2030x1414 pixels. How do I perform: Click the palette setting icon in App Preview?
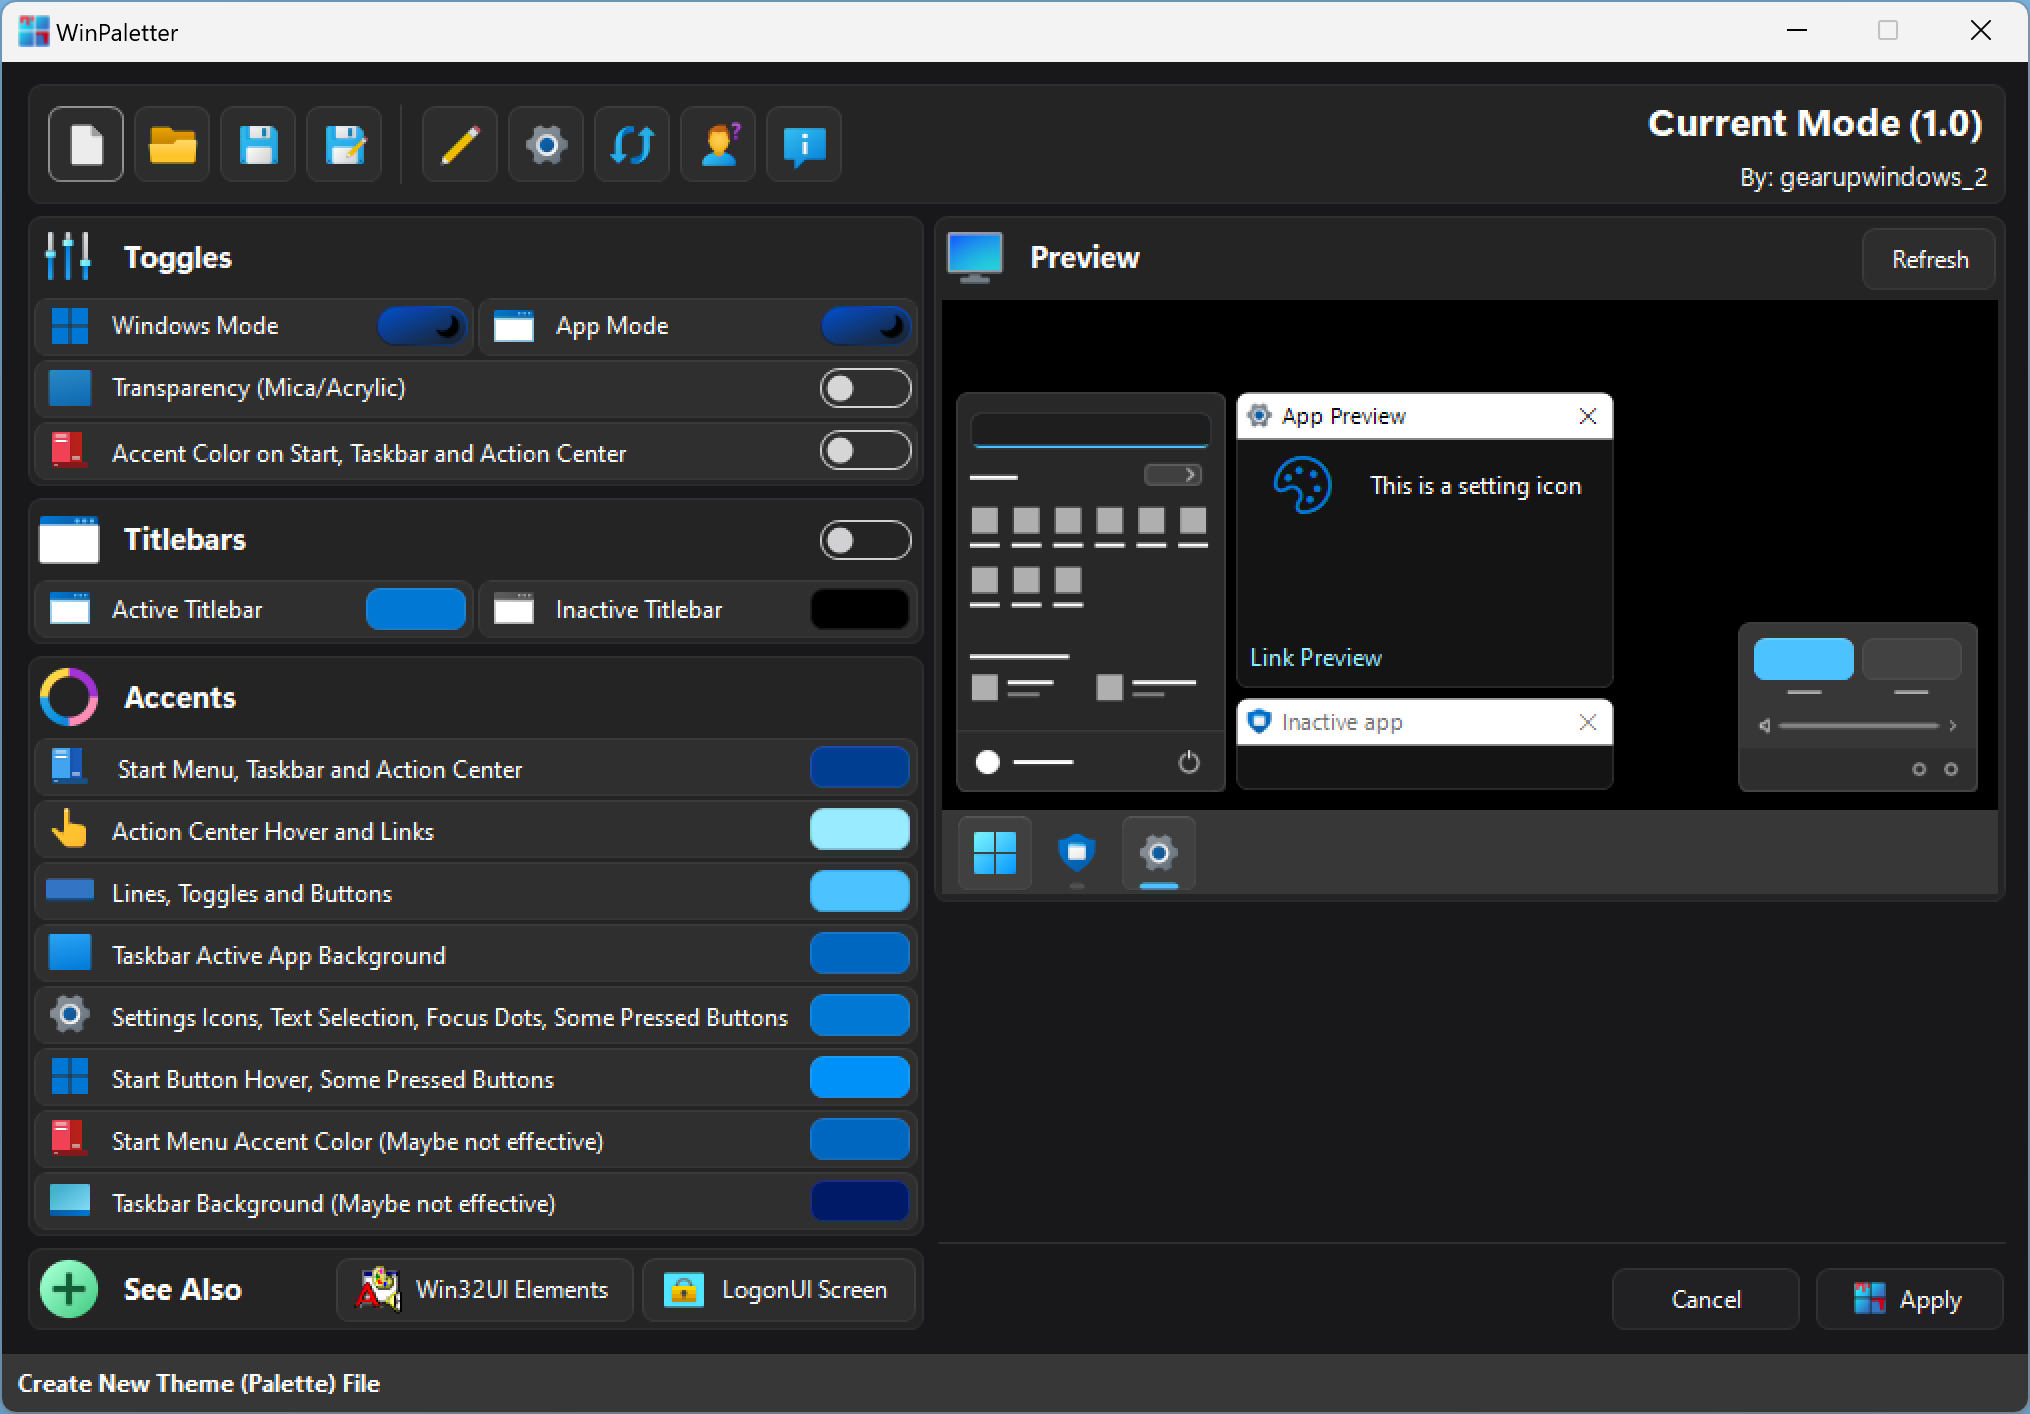tap(1302, 486)
